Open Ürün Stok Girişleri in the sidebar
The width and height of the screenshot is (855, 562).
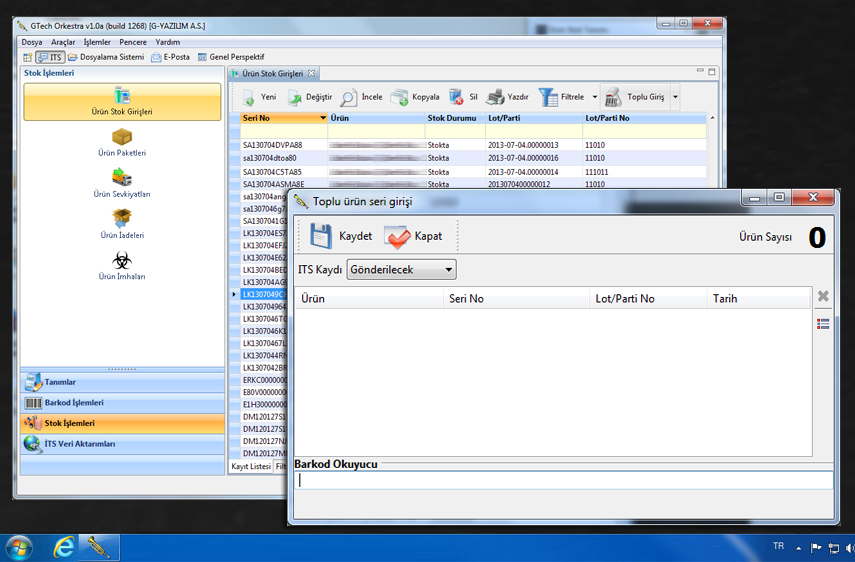122,101
